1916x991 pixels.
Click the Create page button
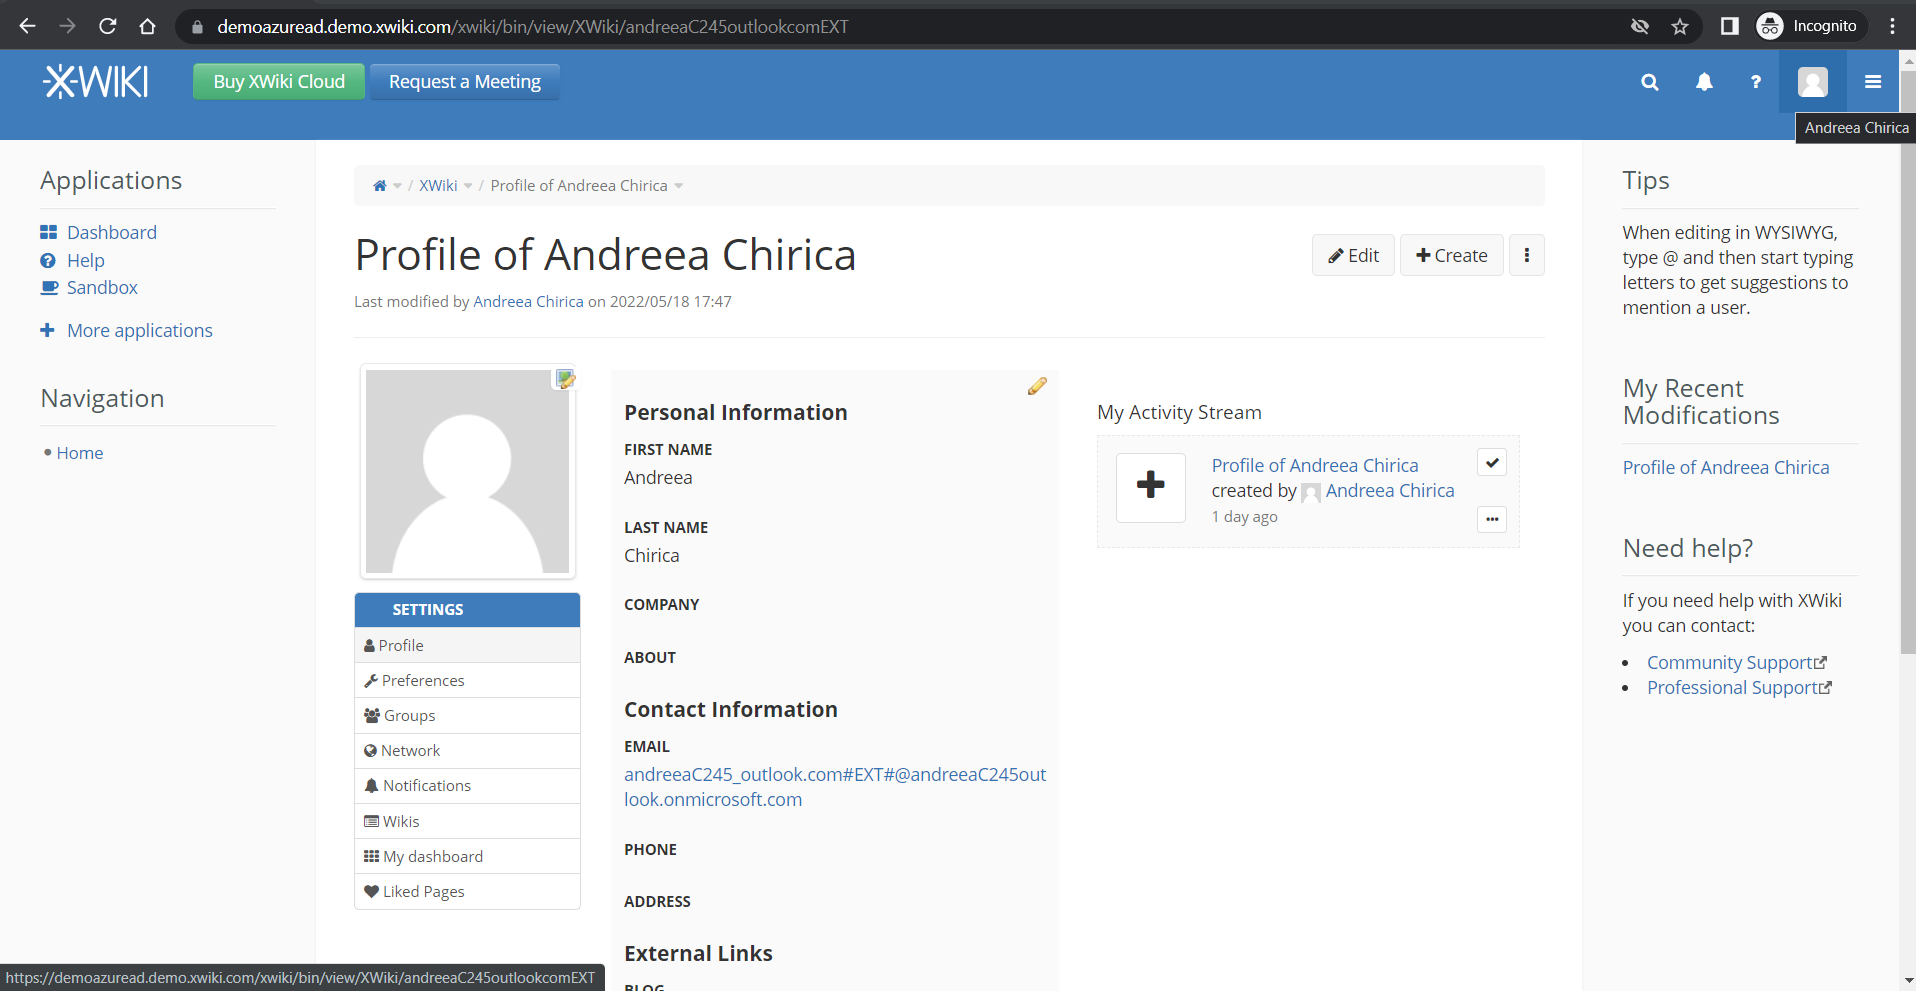pyautogui.click(x=1451, y=255)
